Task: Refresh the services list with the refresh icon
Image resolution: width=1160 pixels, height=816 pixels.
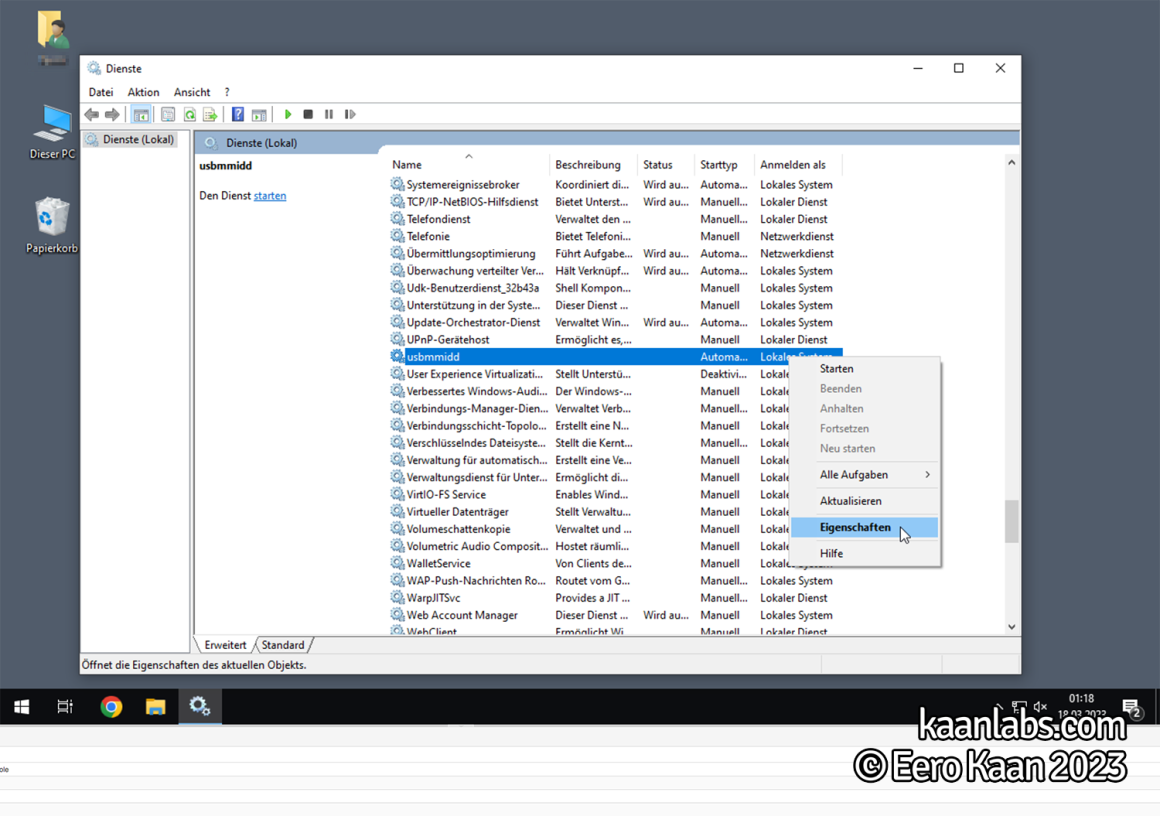Action: click(190, 114)
